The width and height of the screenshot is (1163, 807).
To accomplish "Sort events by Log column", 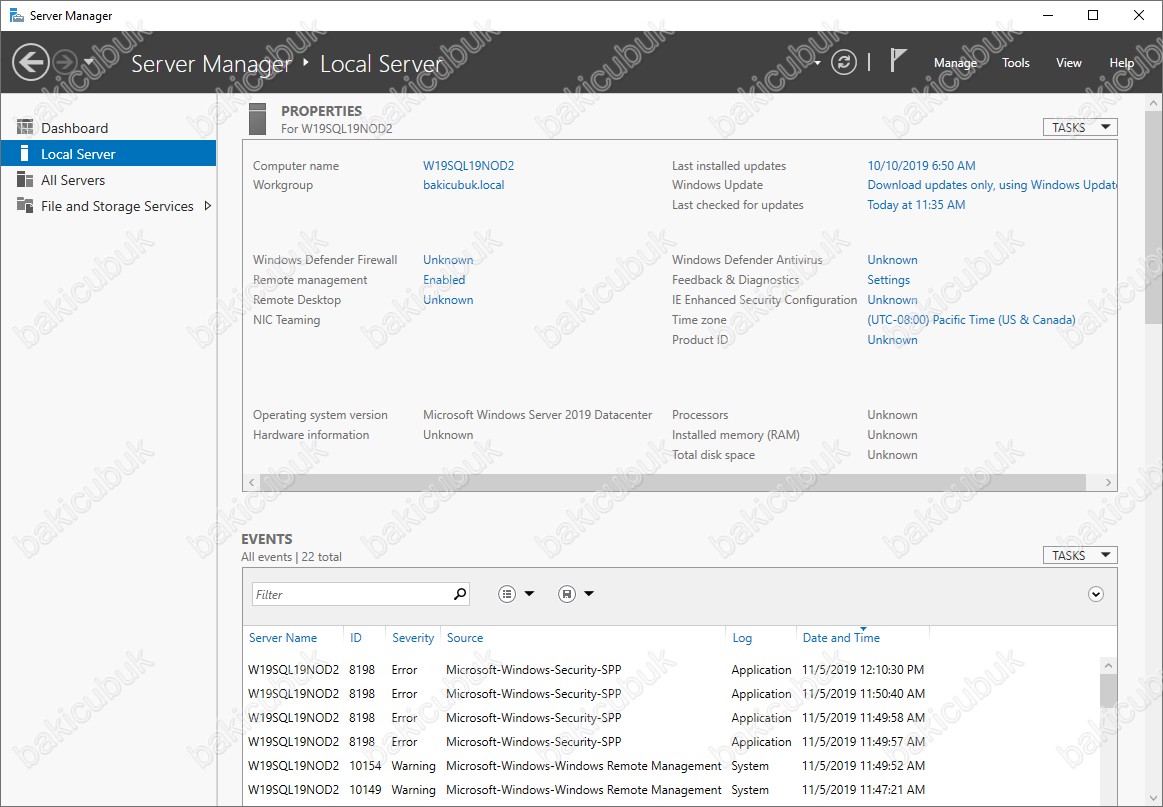I will [742, 638].
